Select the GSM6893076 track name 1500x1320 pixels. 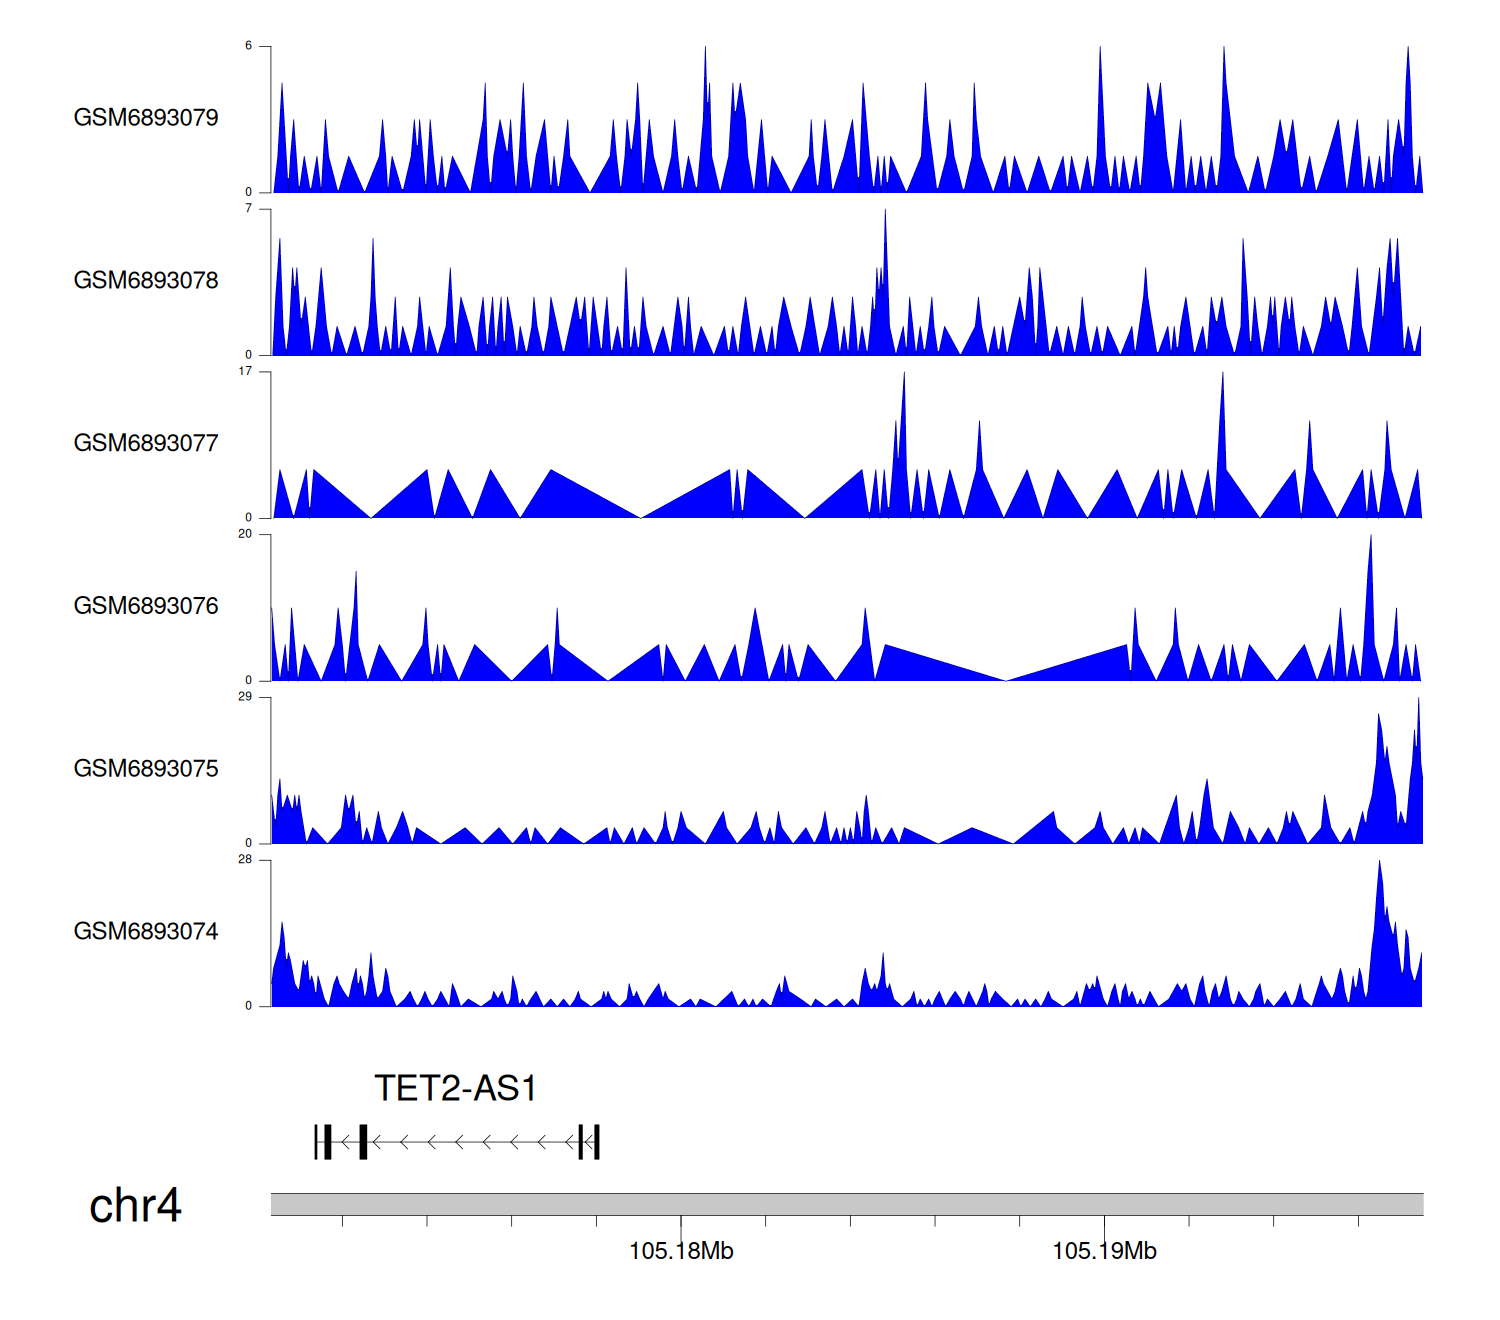tap(146, 606)
